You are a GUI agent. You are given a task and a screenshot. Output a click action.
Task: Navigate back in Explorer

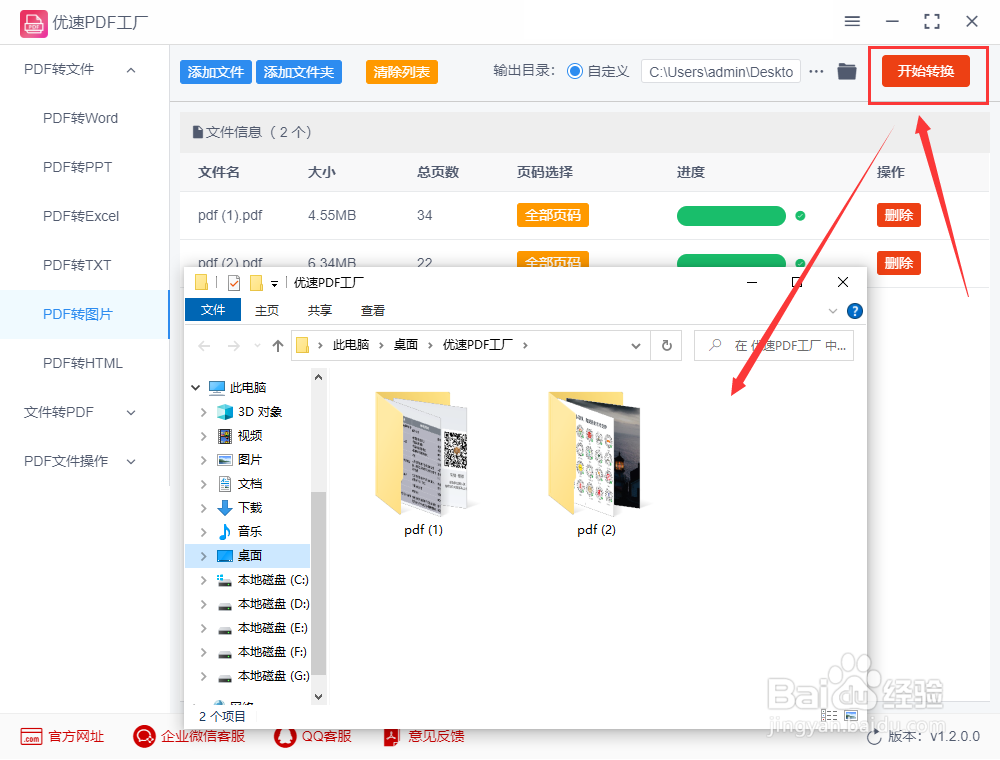(x=204, y=346)
